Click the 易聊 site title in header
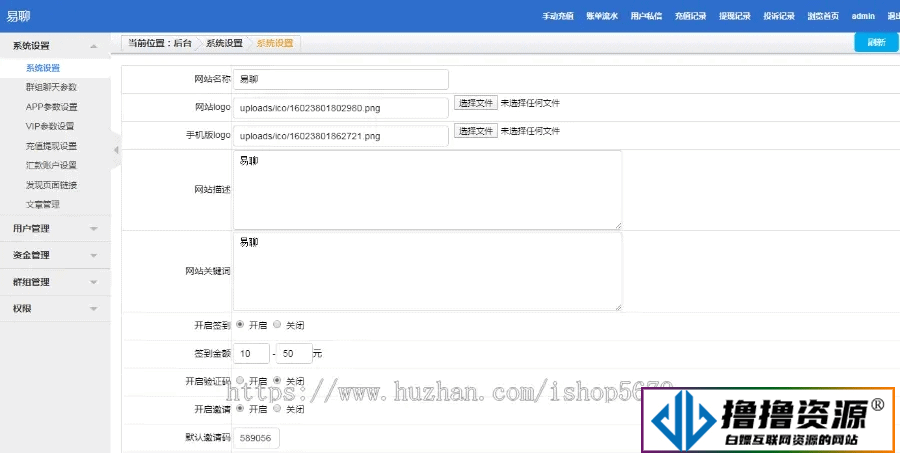 tap(18, 16)
